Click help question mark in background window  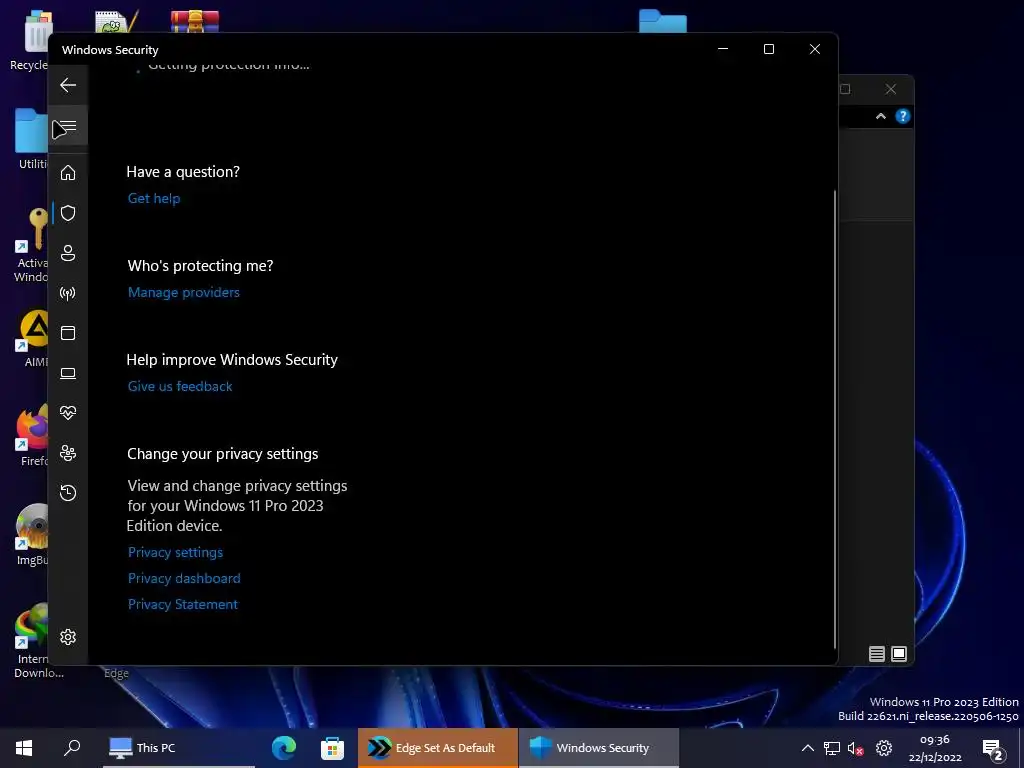pyautogui.click(x=903, y=116)
